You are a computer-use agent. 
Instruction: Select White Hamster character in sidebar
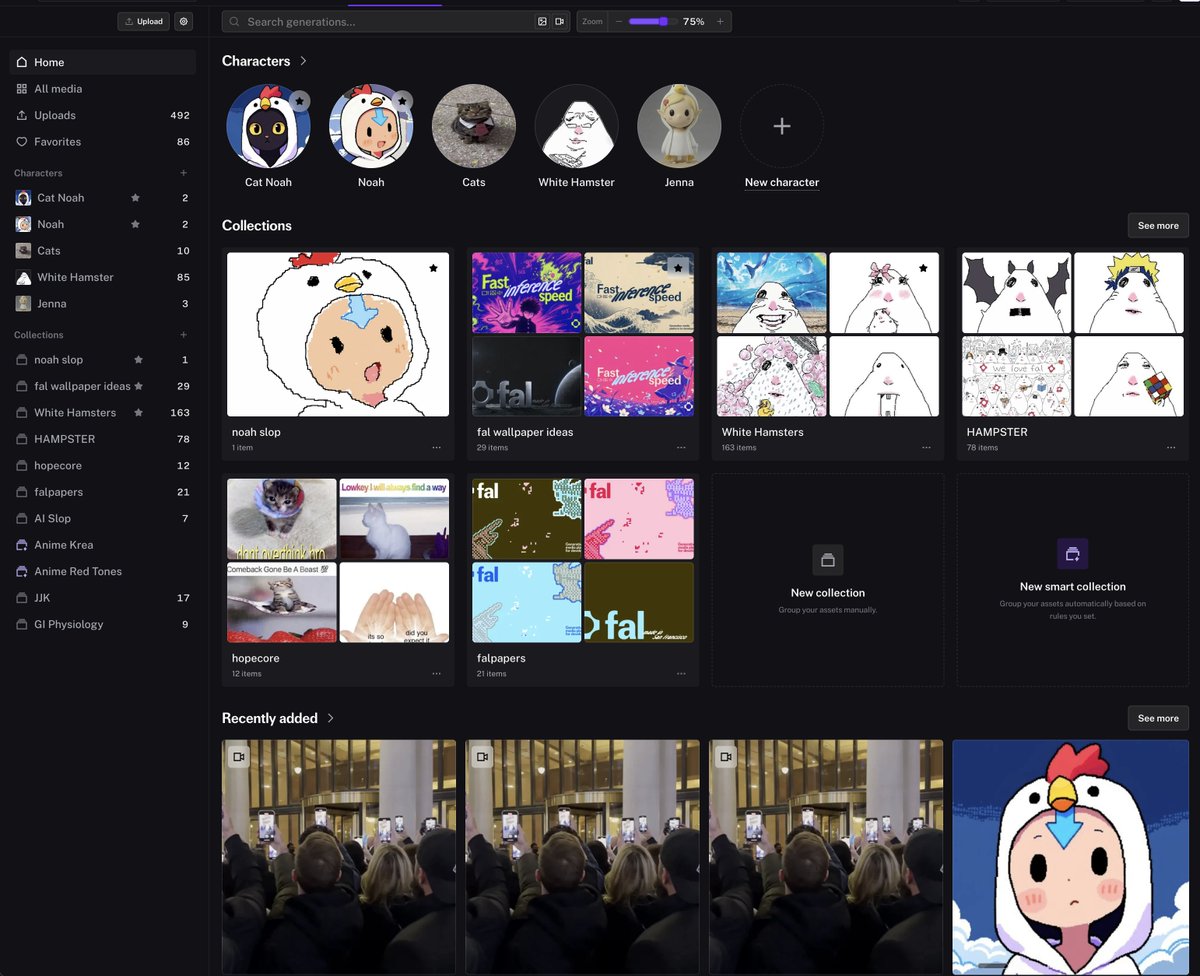pos(102,277)
